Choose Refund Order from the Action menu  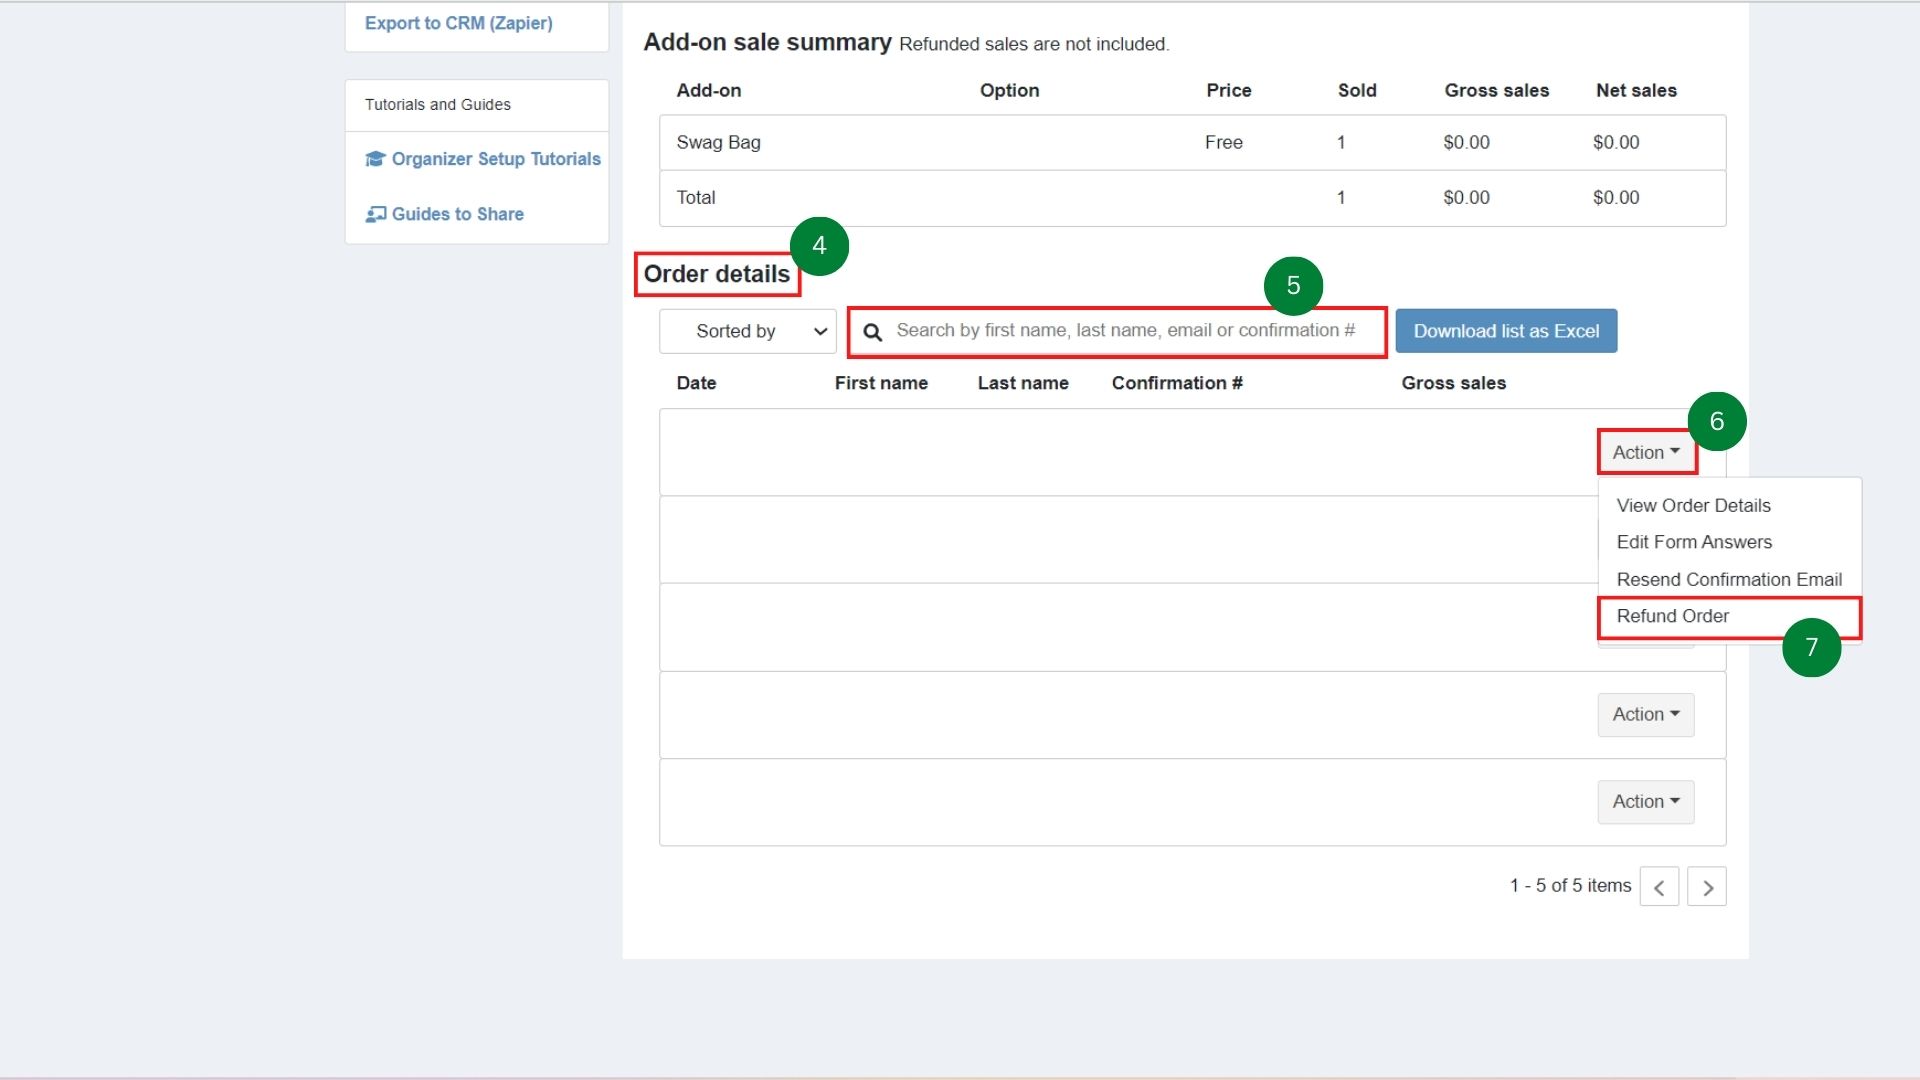(x=1673, y=617)
